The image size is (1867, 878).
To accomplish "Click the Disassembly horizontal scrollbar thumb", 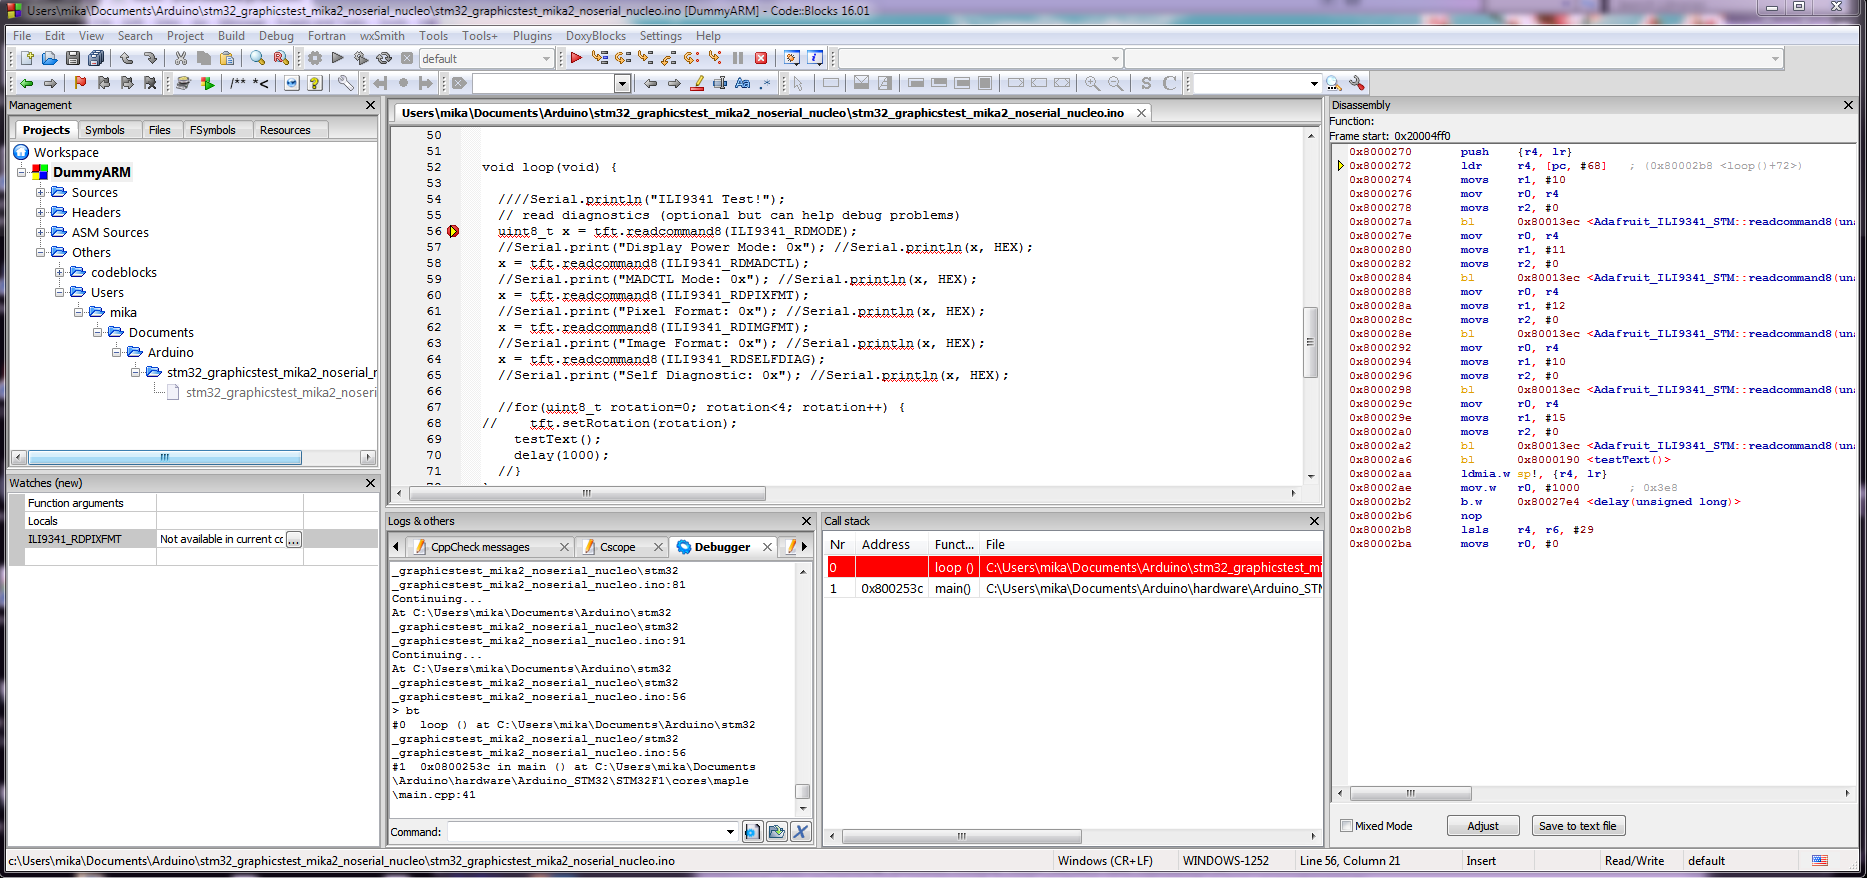I will coord(1410,793).
